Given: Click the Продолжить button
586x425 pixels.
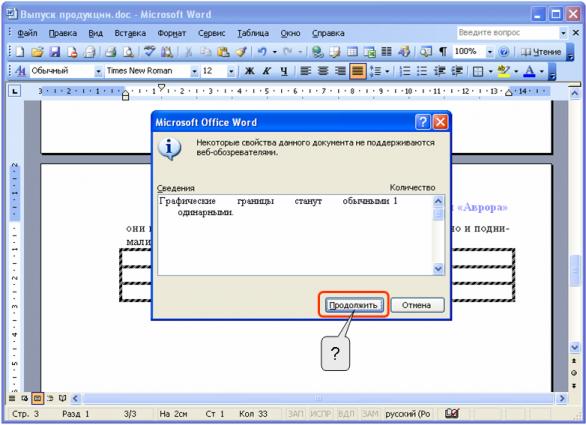Looking at the screenshot, I should 354,305.
